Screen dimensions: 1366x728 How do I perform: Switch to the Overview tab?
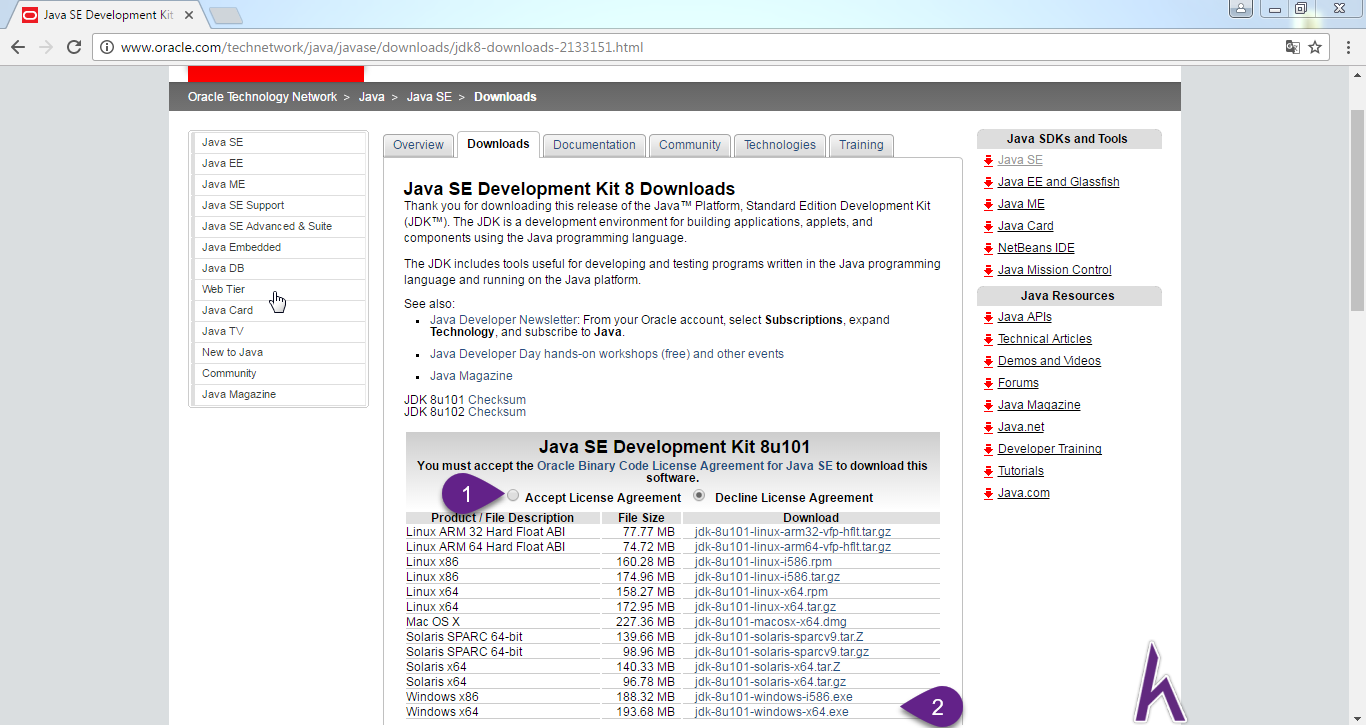click(x=418, y=145)
